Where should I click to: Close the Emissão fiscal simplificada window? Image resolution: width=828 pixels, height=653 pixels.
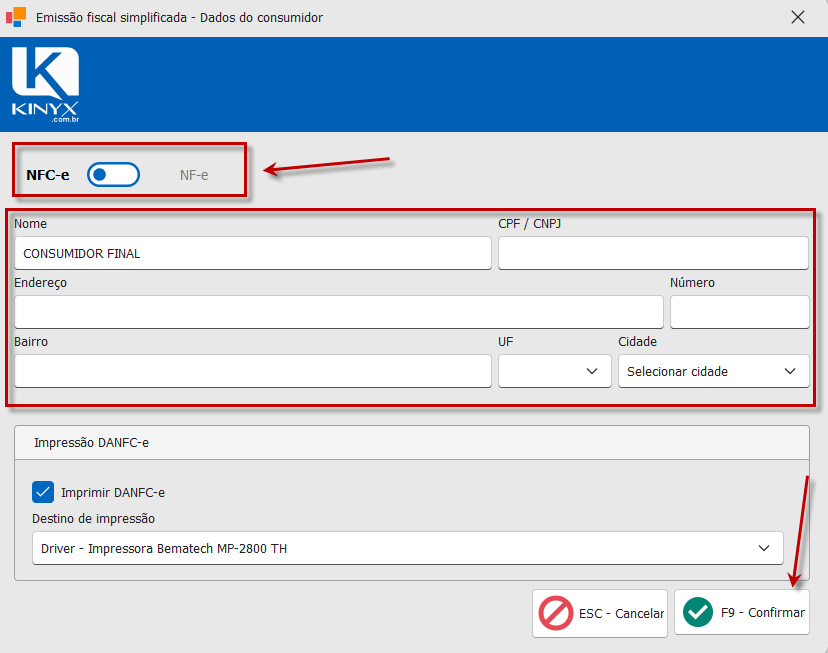[x=798, y=17]
